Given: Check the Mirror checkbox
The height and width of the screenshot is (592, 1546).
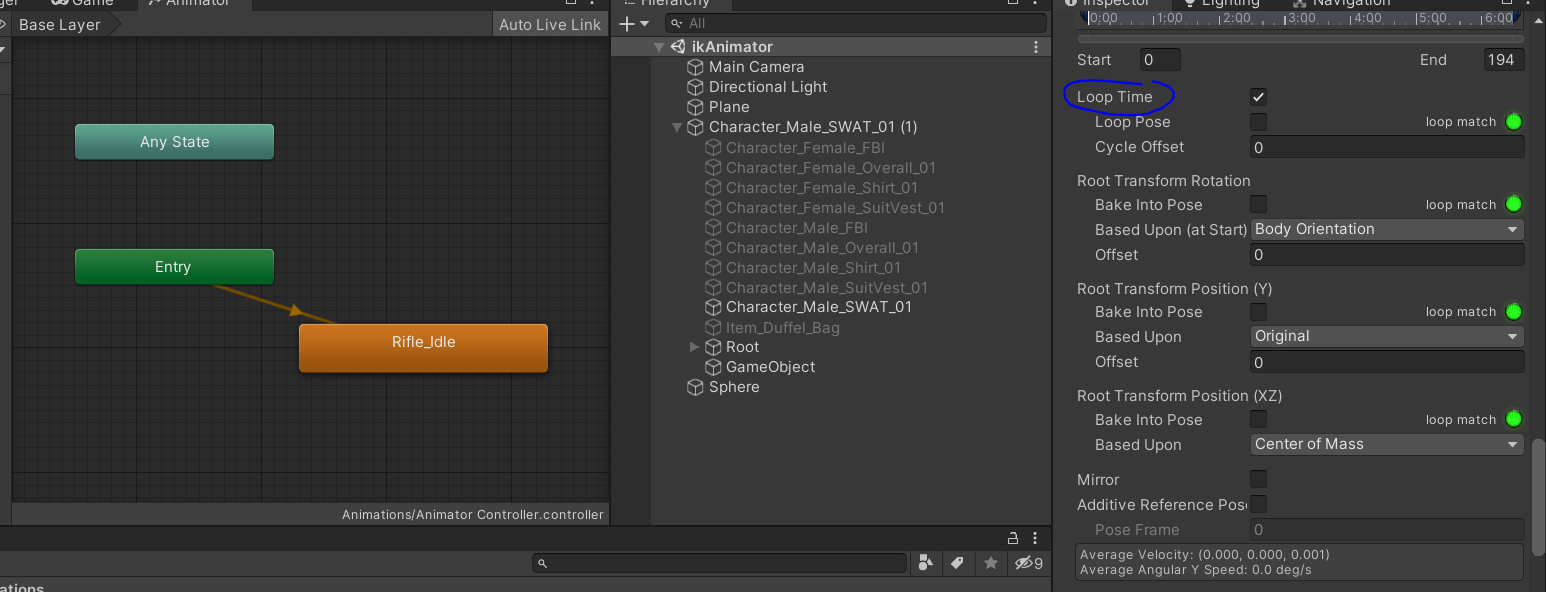Looking at the screenshot, I should [x=1258, y=479].
